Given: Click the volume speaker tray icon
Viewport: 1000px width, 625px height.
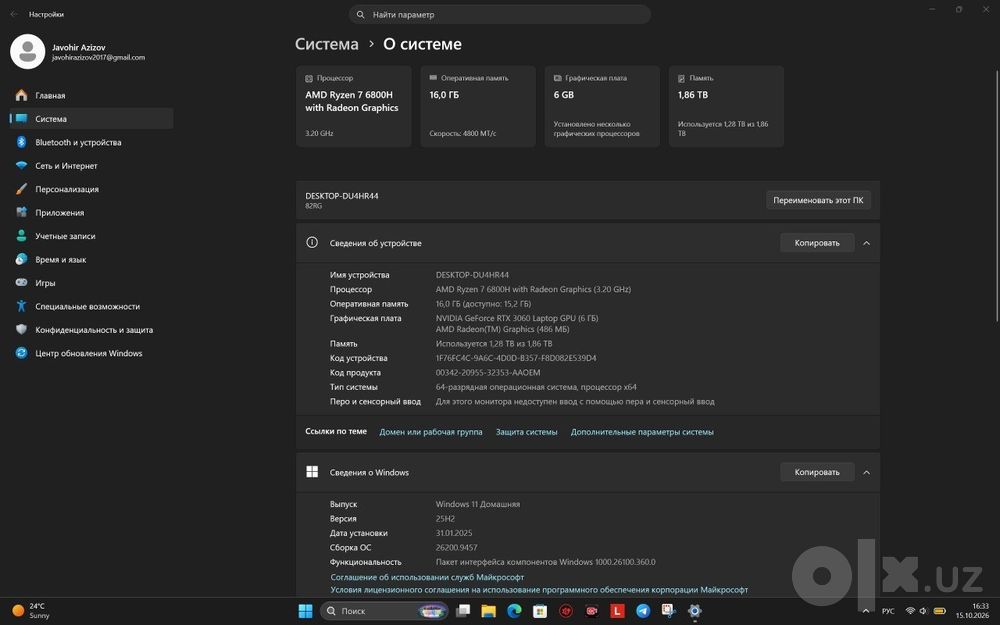Looking at the screenshot, I should pos(923,611).
